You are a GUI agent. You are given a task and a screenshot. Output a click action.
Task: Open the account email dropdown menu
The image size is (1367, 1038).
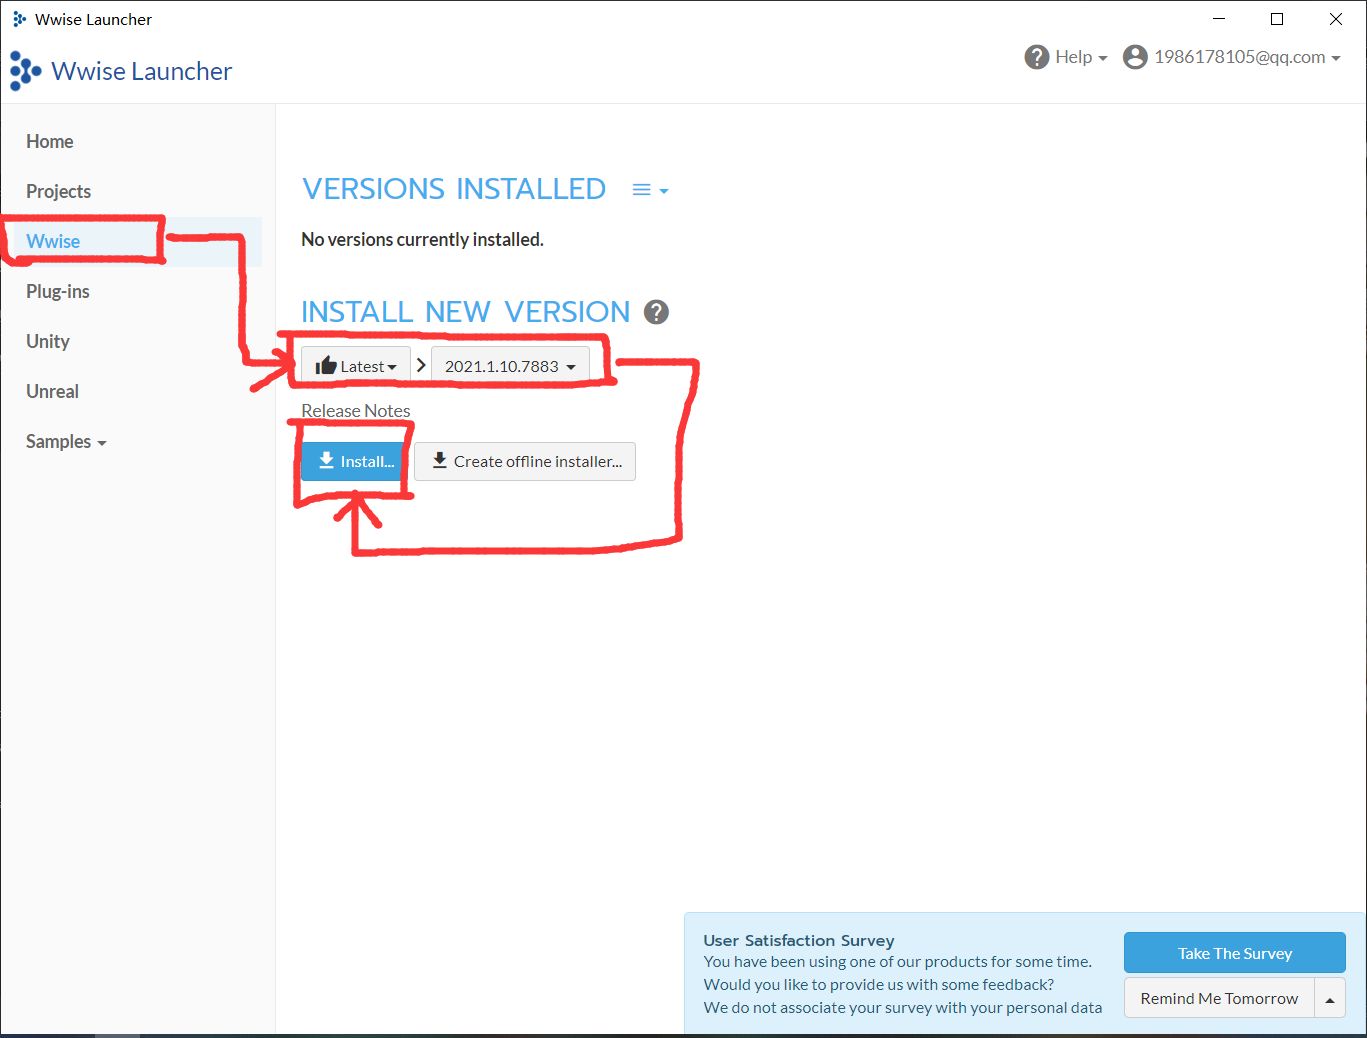tap(1246, 57)
